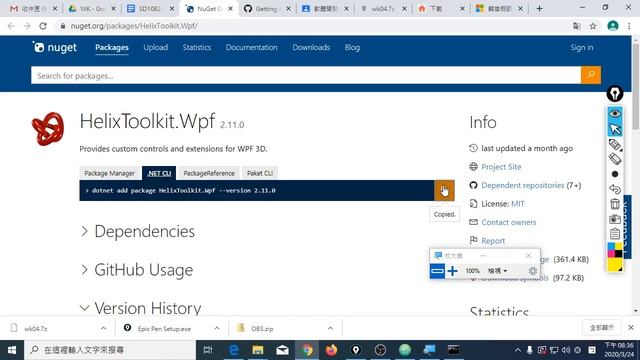640x360 pixels.
Task: Open a new browser tab
Action: click(x=540, y=8)
